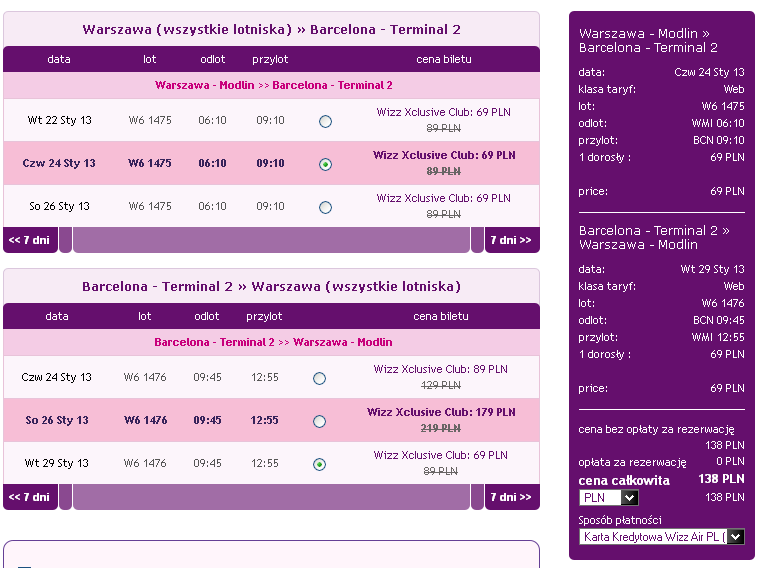757x568 pixels.
Task: Select the Czw 24 Sty 13 return flight radio
Action: click(x=319, y=378)
